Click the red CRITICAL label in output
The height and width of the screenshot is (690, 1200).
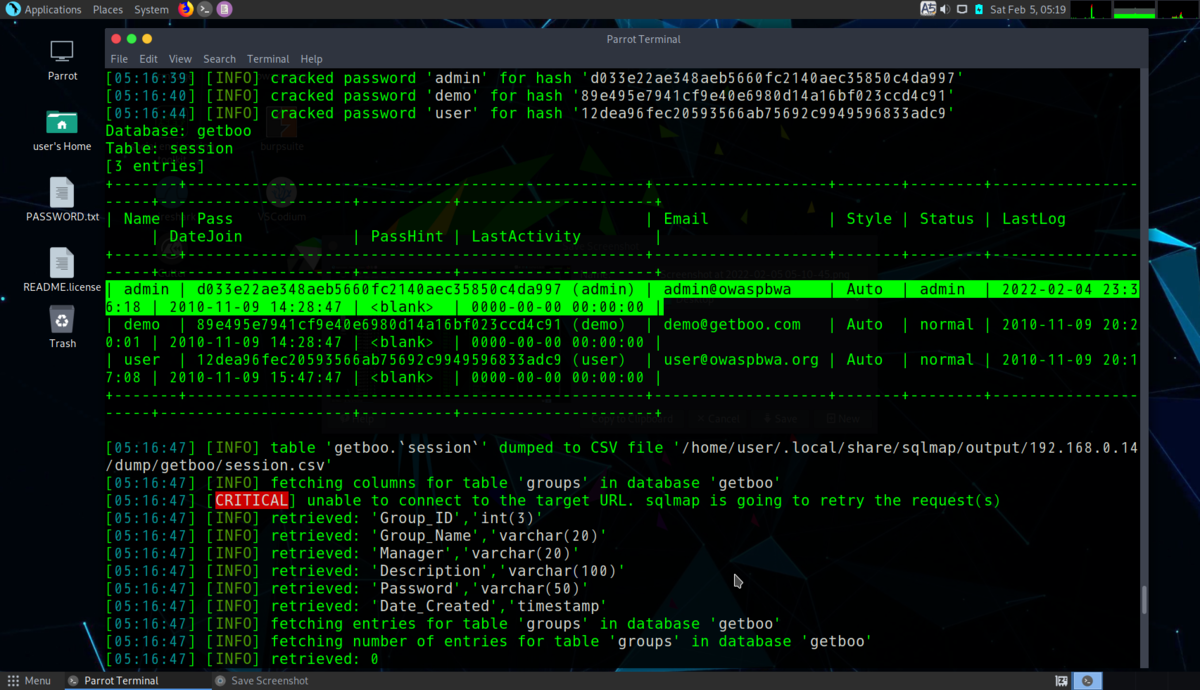pos(252,500)
